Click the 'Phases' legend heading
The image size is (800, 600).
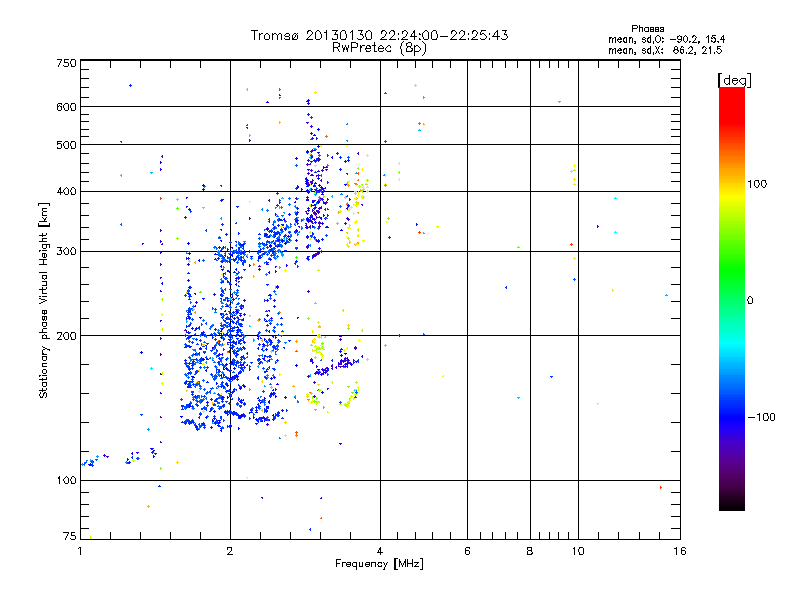click(x=647, y=29)
